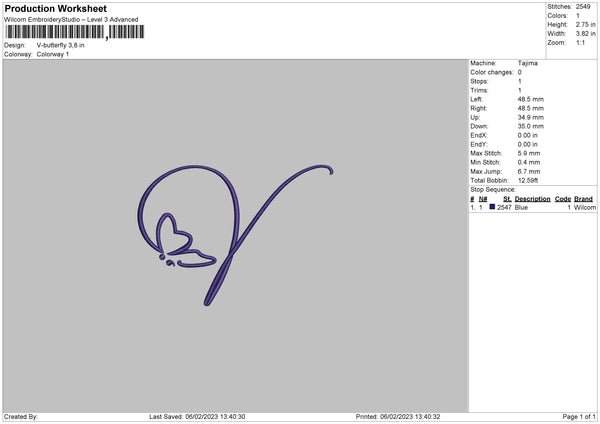Click the EndX value 0.00 in
Image resolution: width=600 pixels, height=424 pixels.
(x=528, y=135)
